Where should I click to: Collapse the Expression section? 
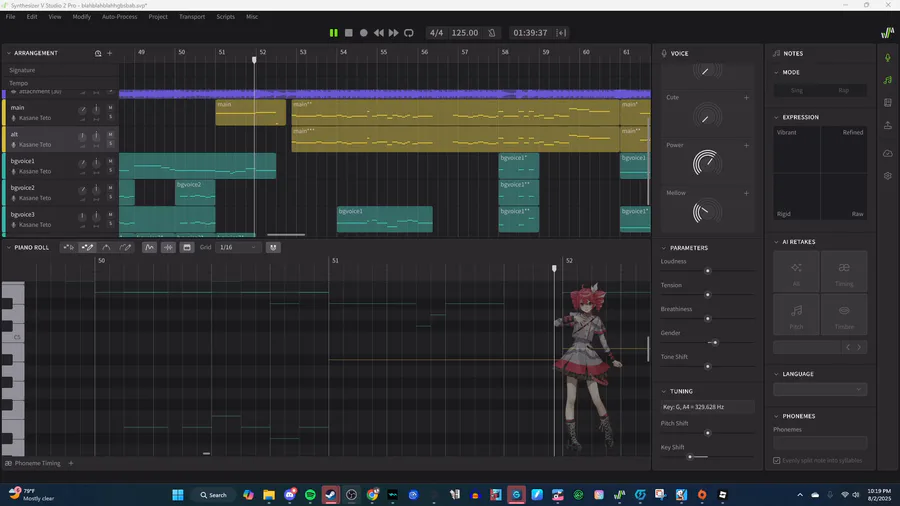(776, 117)
